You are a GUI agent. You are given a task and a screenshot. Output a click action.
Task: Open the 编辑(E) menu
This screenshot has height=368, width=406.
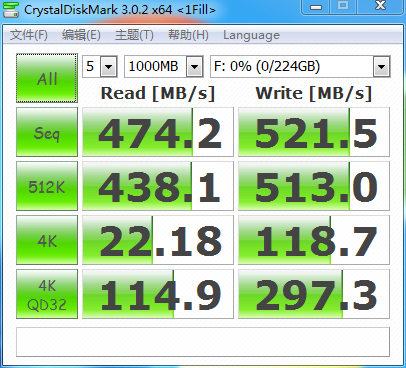click(x=81, y=35)
